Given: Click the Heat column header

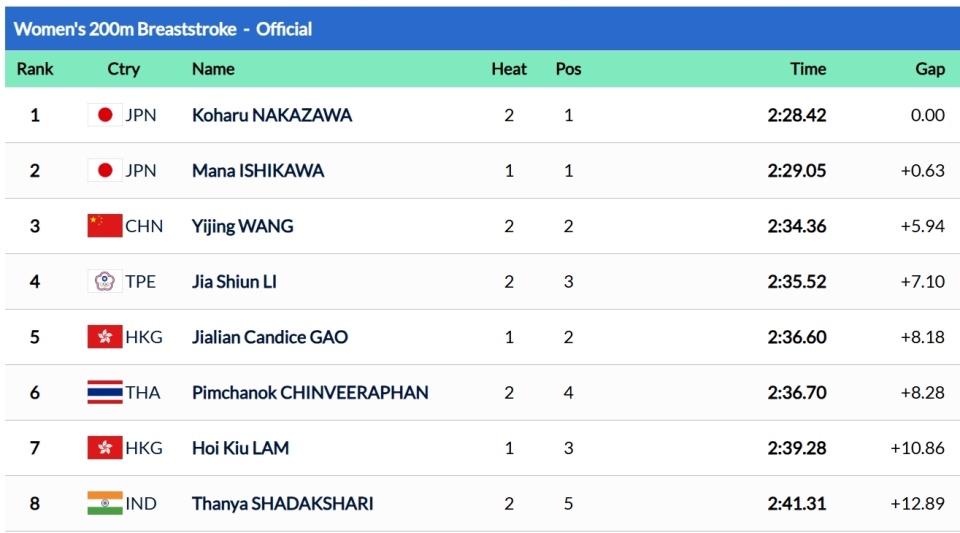Looking at the screenshot, I should click(509, 69).
